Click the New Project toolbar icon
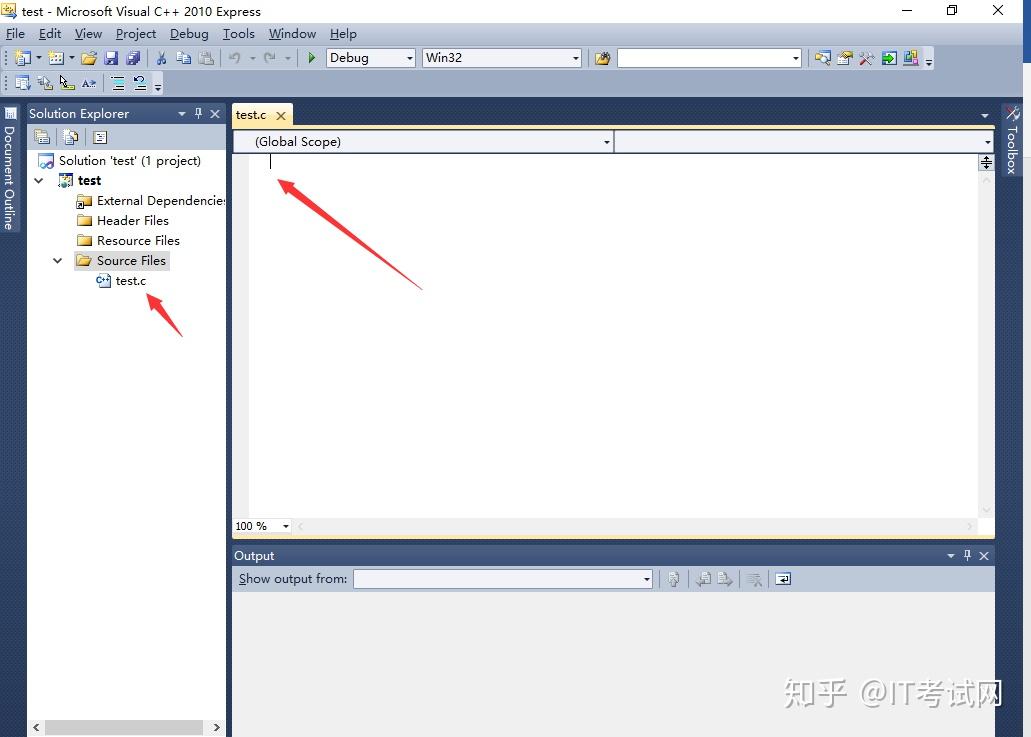The height and width of the screenshot is (737, 1031). pos(25,57)
